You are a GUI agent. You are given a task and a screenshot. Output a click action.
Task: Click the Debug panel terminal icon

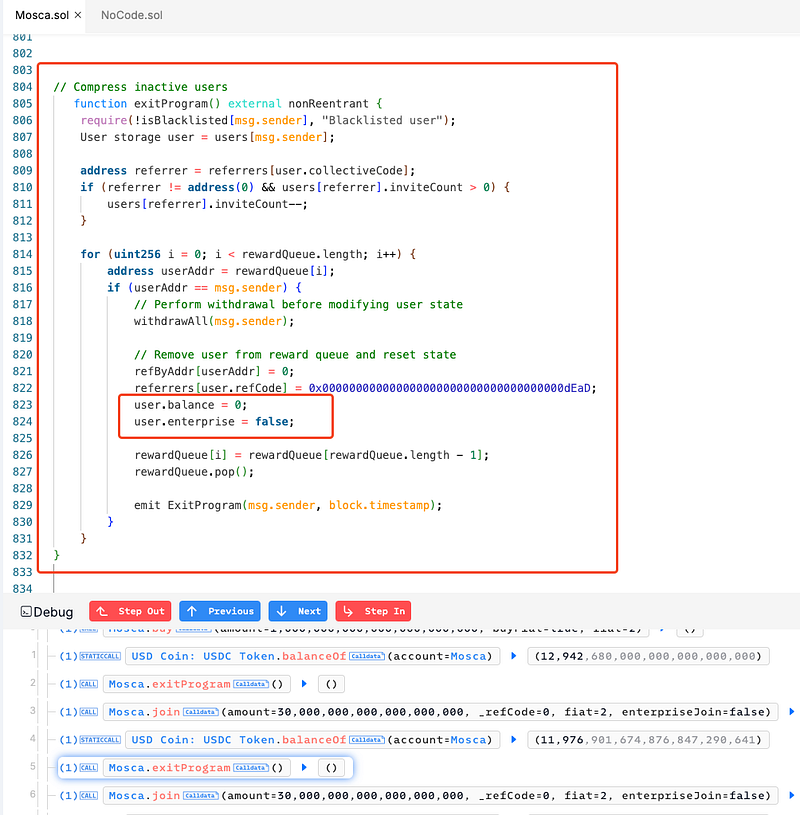26,612
